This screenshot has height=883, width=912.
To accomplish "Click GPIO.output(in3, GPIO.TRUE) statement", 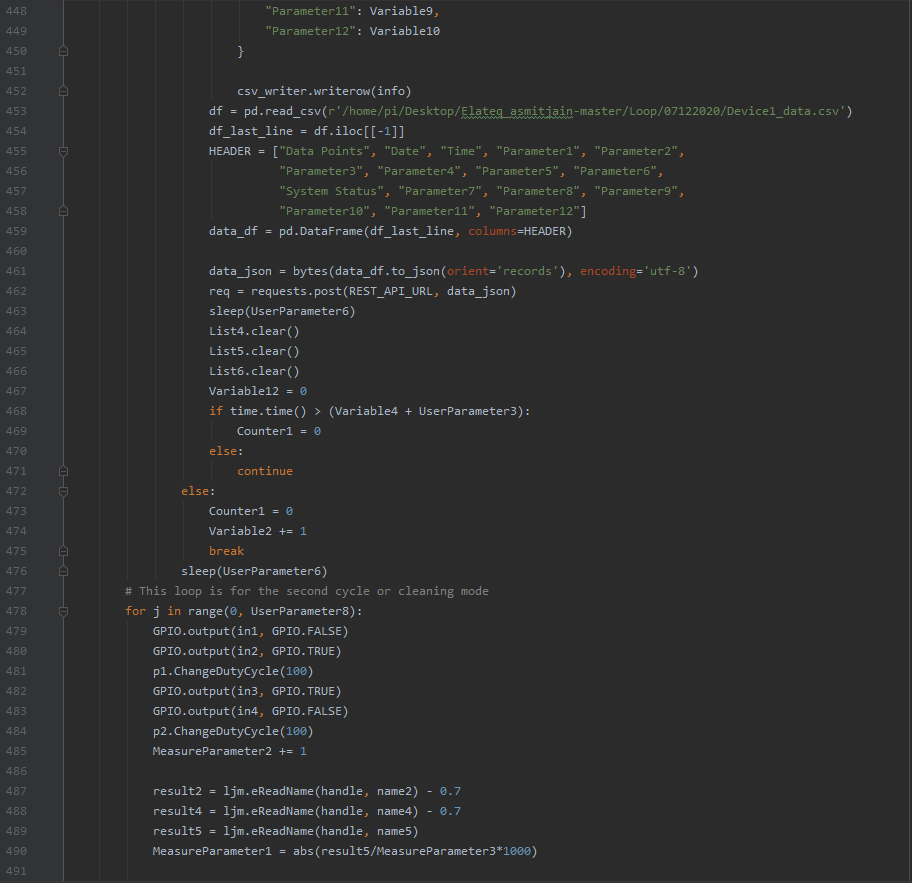I will (x=247, y=691).
